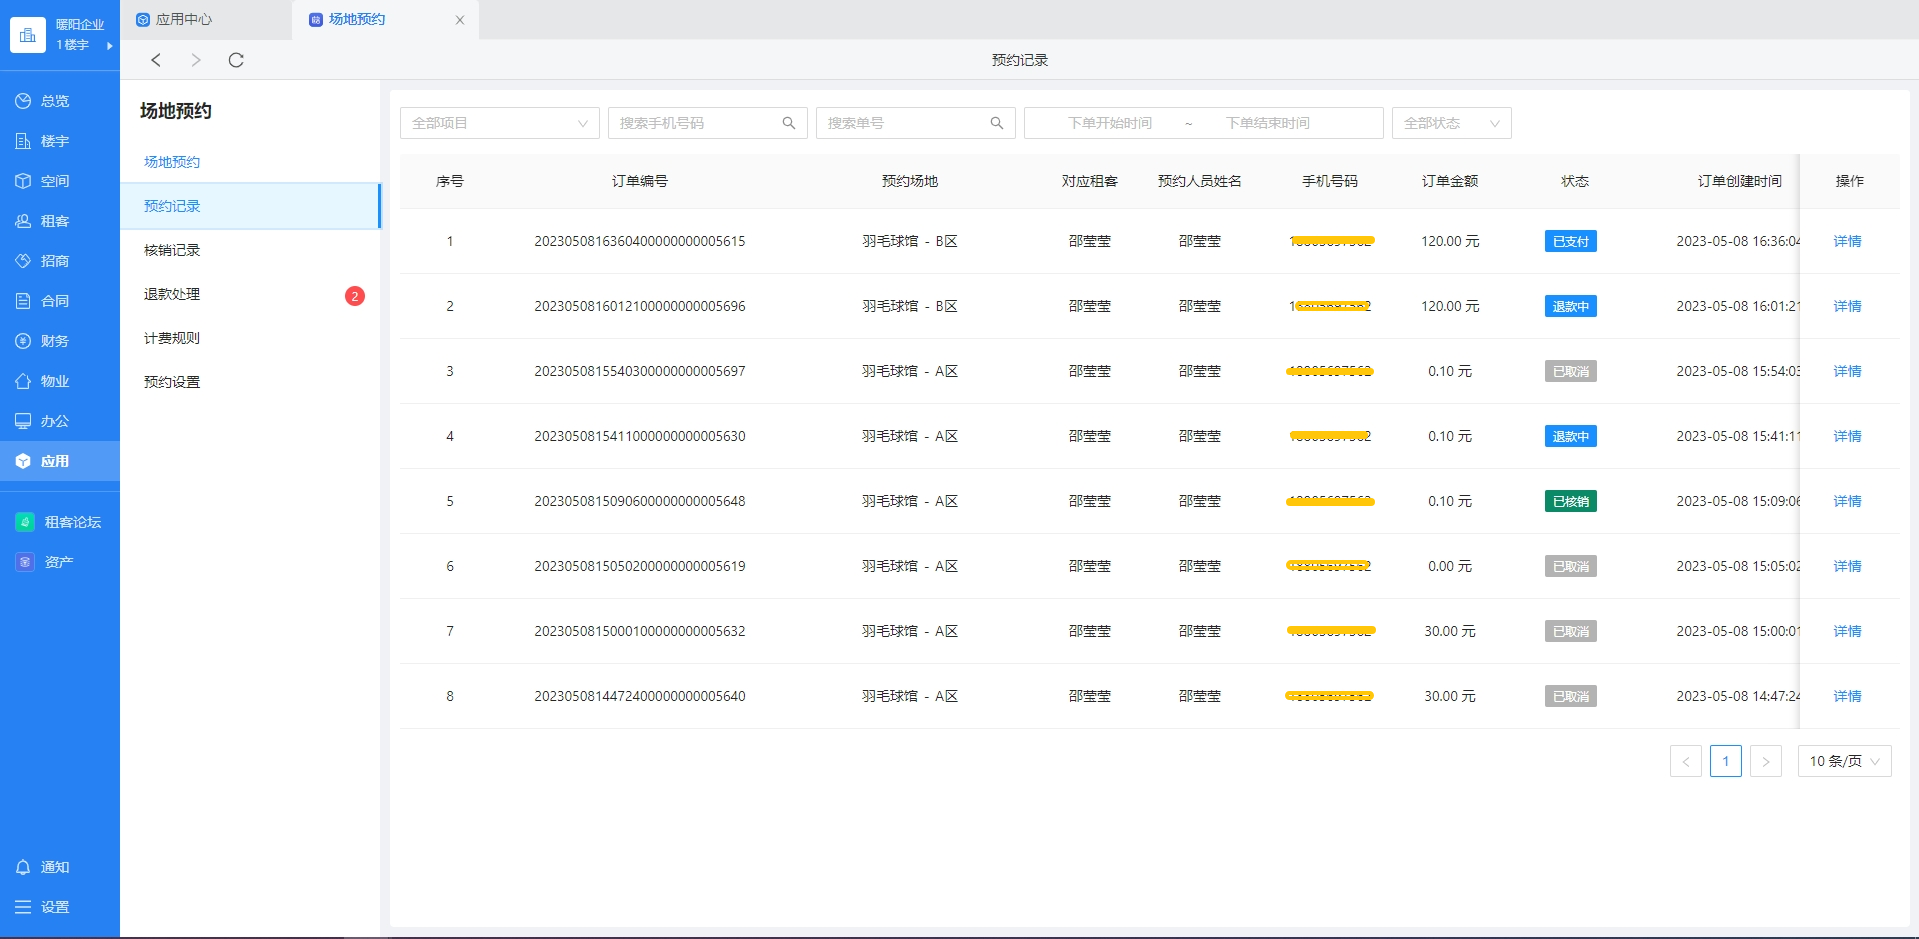
Task: Open the 楼宇 building sidebar icon
Action: 23,141
